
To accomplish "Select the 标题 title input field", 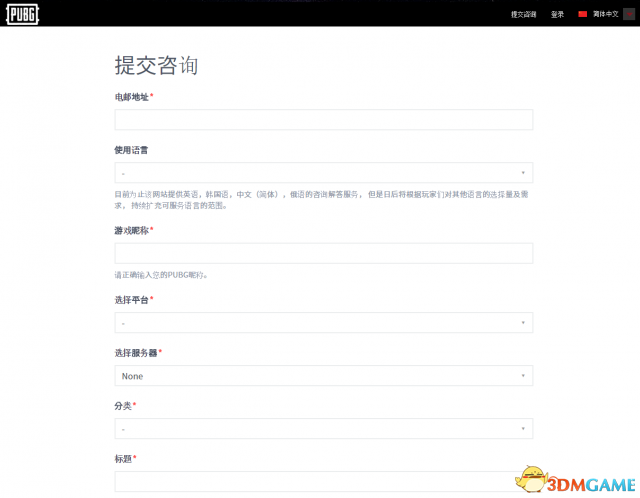I will click(323, 481).
